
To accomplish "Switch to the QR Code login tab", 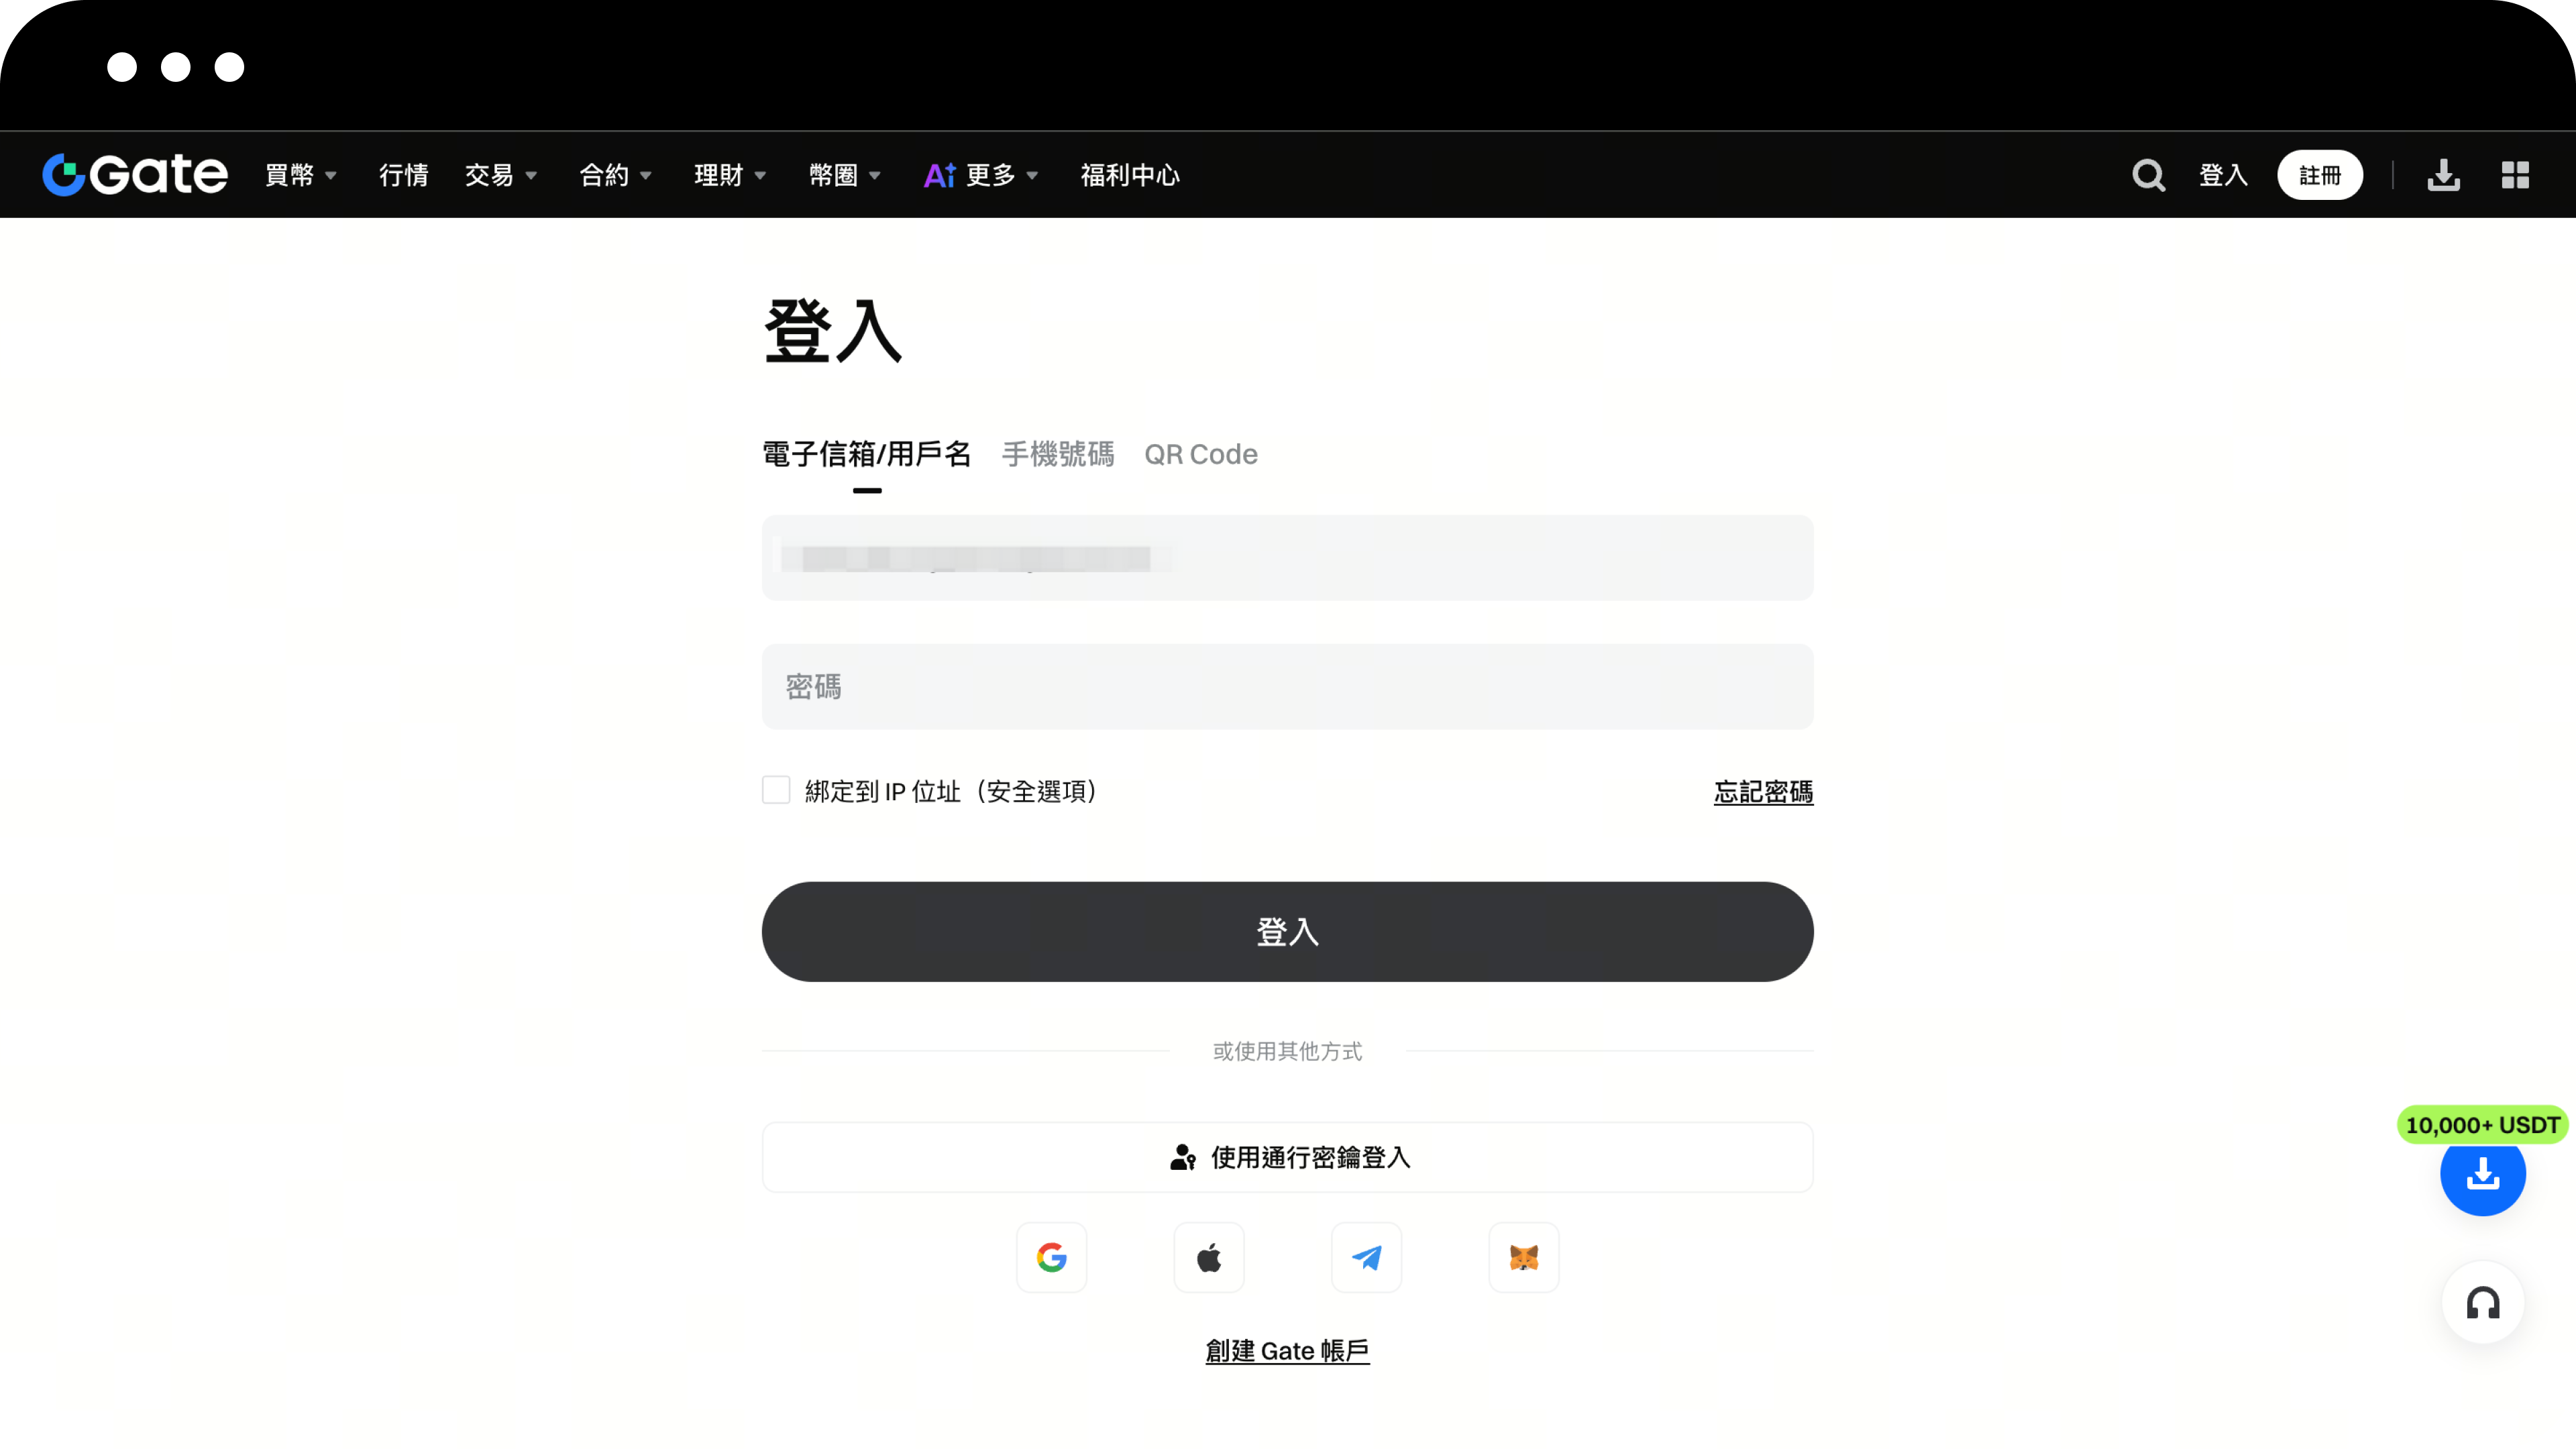I will coord(1200,454).
